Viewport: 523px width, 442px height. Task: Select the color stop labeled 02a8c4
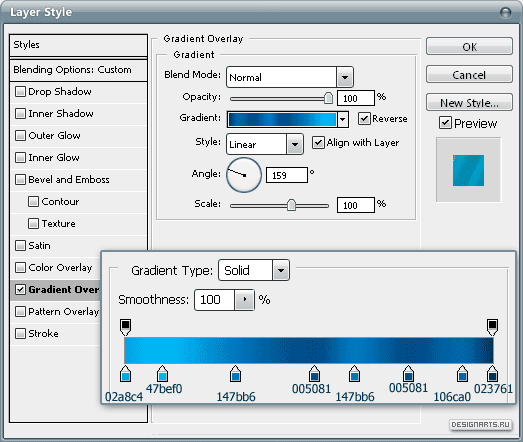pos(125,374)
